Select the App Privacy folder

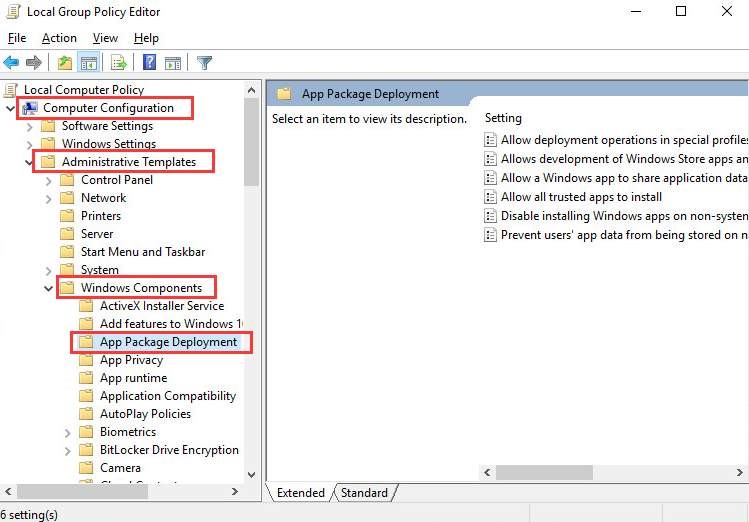click(x=131, y=360)
